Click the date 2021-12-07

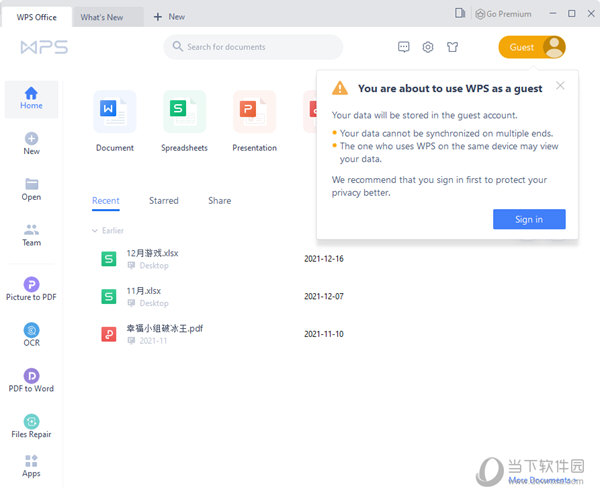(324, 296)
